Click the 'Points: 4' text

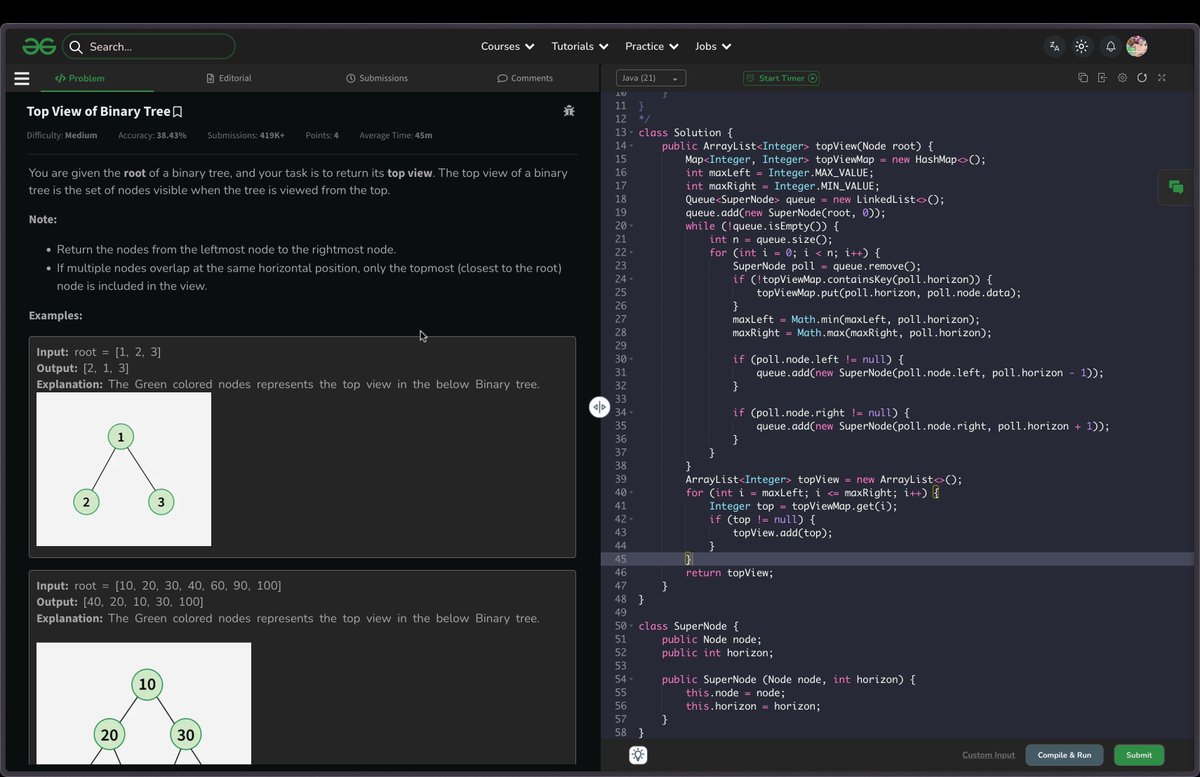322,135
